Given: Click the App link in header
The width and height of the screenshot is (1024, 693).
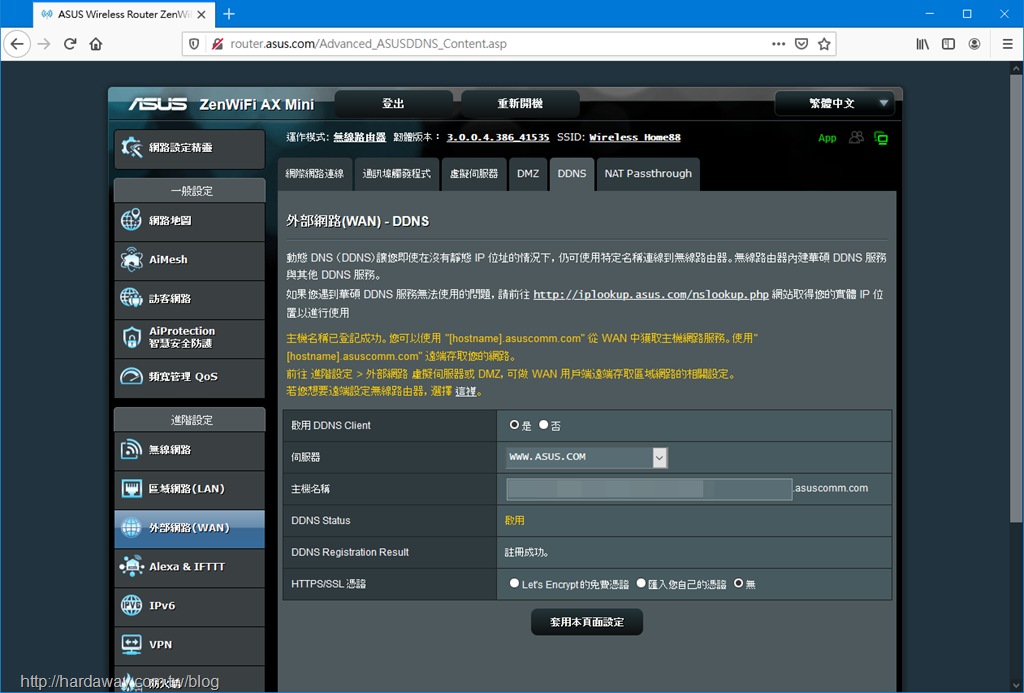Looking at the screenshot, I should pos(827,138).
